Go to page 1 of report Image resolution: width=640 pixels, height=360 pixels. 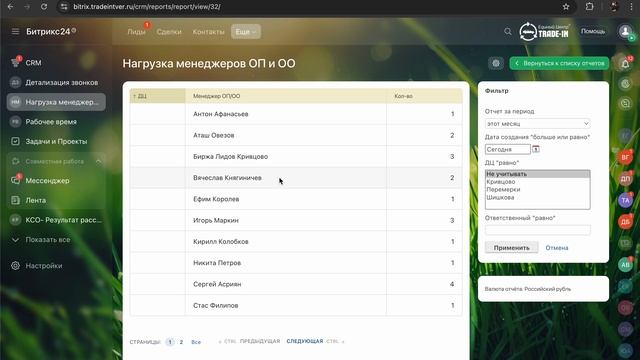[x=170, y=342]
